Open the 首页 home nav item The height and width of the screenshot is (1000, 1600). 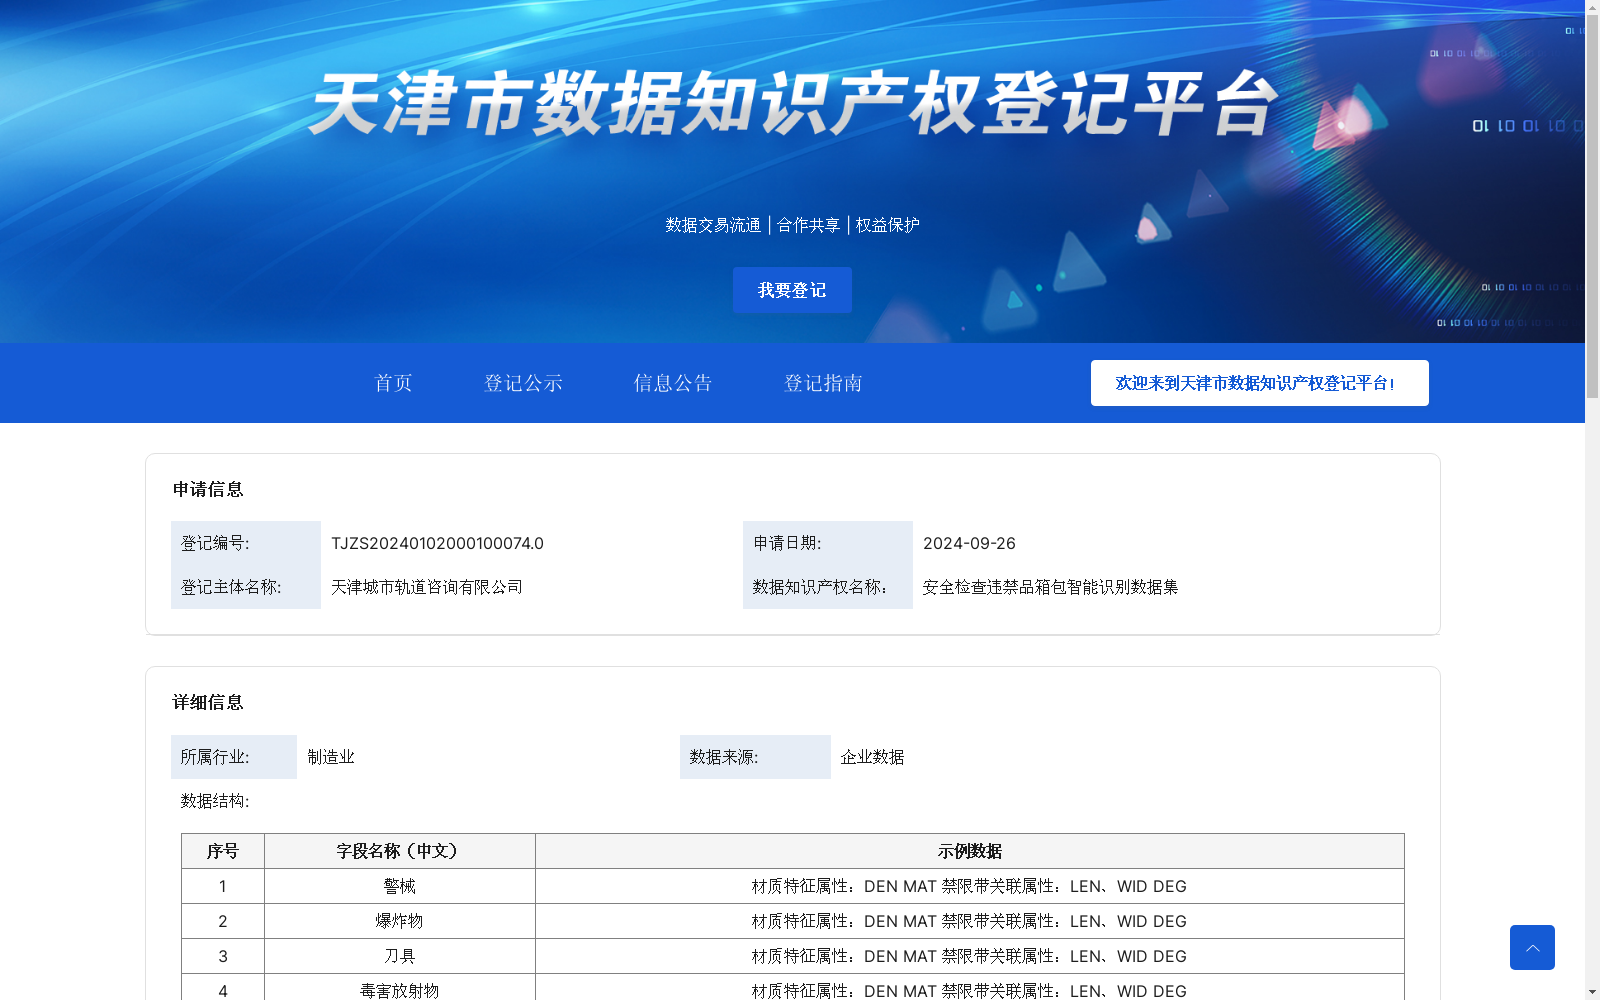[393, 383]
